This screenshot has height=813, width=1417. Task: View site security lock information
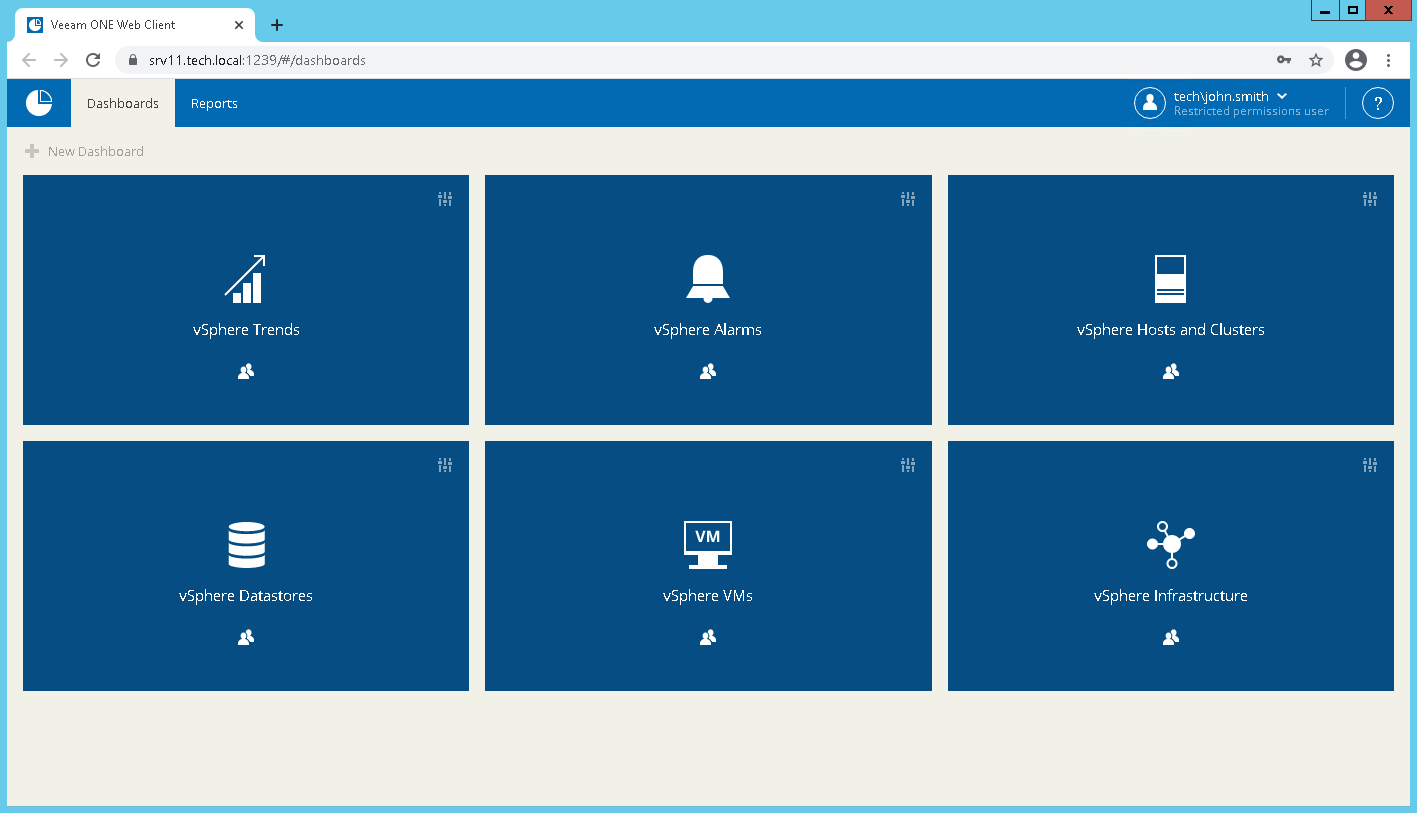132,60
